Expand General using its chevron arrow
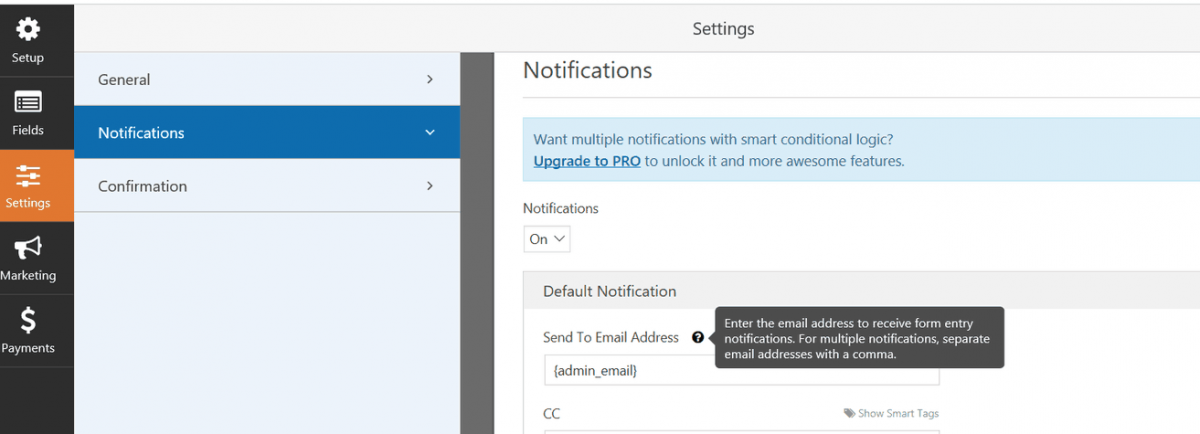Image resolution: width=1200 pixels, height=434 pixels. pyautogui.click(x=430, y=80)
